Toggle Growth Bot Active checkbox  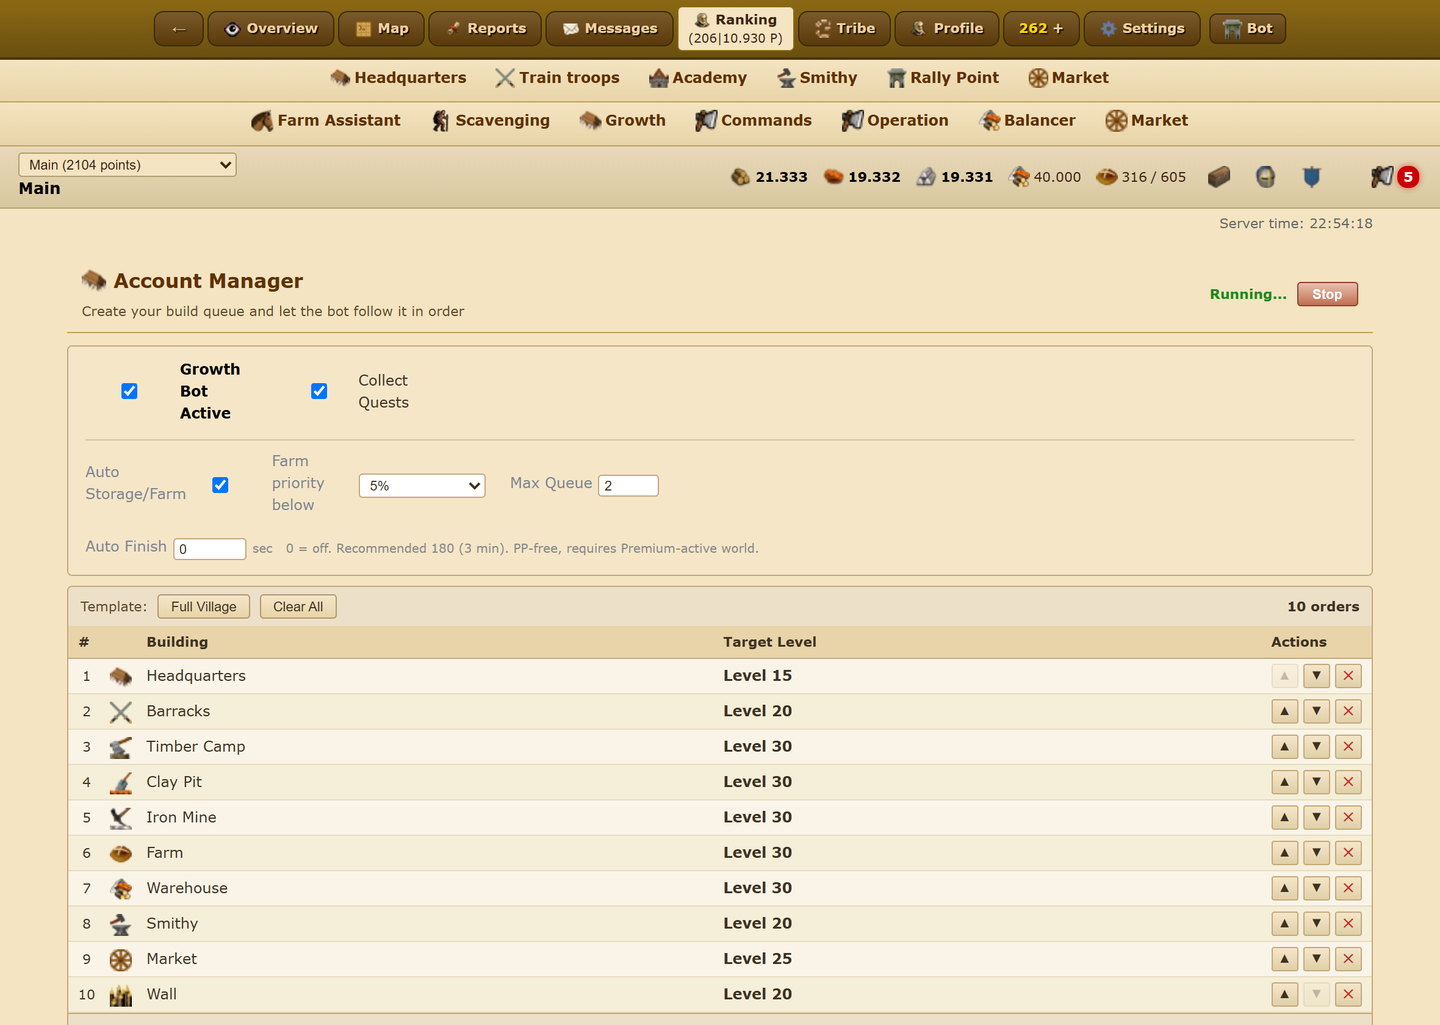point(129,391)
